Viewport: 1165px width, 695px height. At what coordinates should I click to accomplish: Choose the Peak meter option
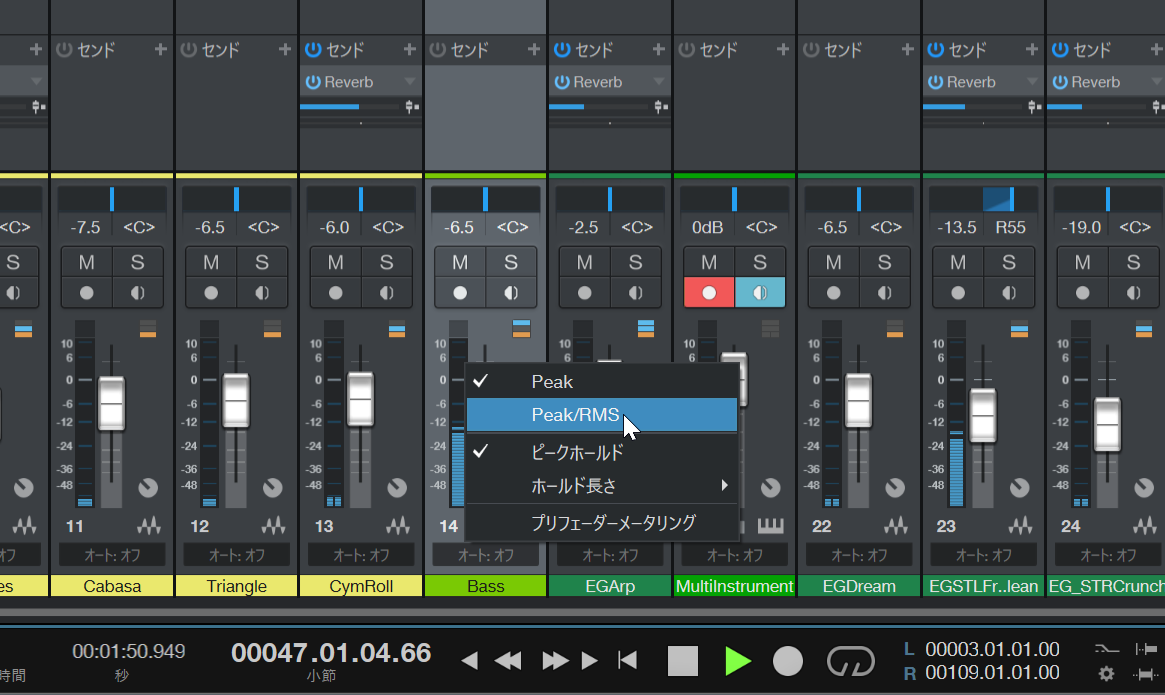(602, 381)
